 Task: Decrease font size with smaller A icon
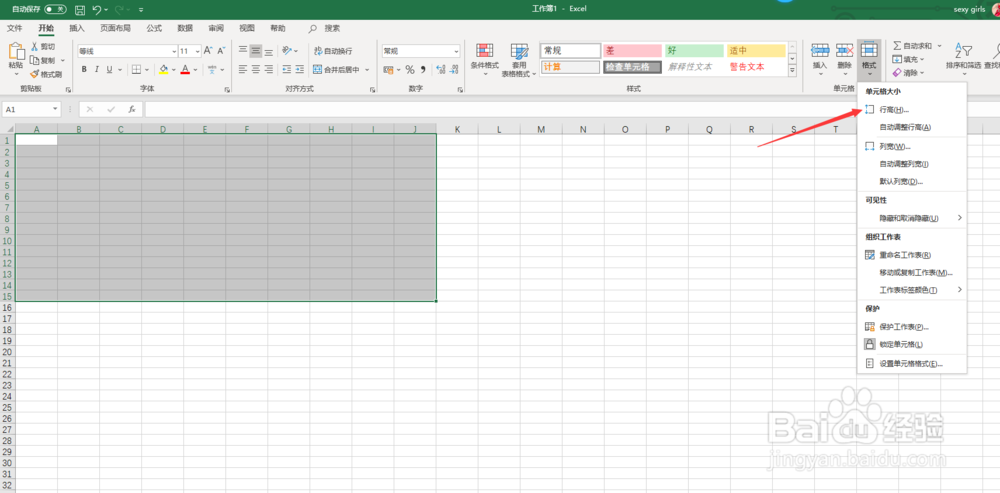pyautogui.click(x=221, y=51)
